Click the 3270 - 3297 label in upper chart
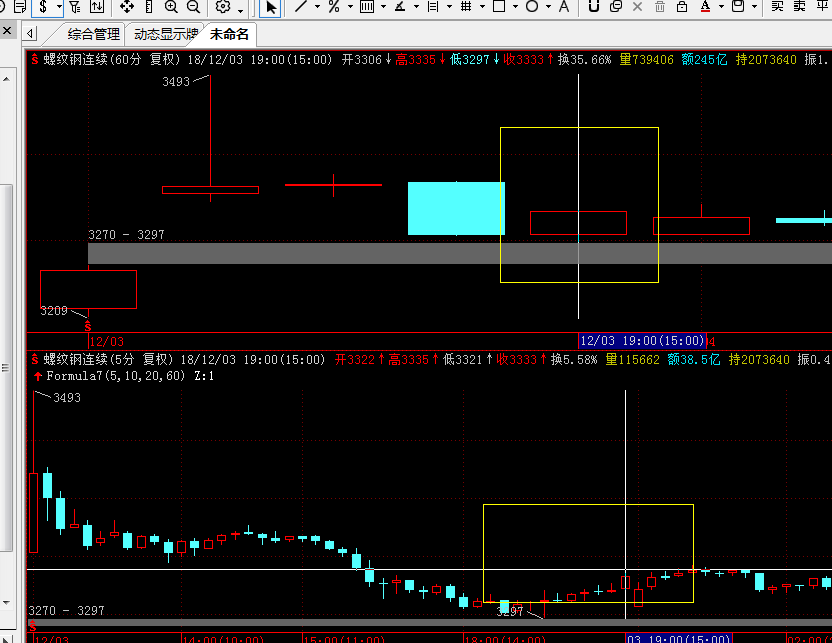 (126, 234)
